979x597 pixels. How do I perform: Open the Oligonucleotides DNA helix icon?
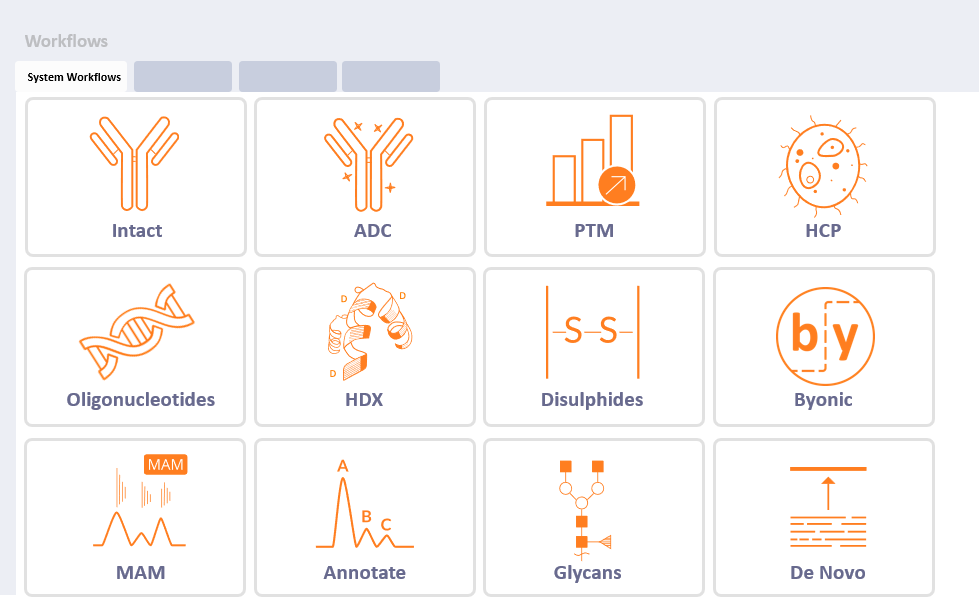[135, 330]
